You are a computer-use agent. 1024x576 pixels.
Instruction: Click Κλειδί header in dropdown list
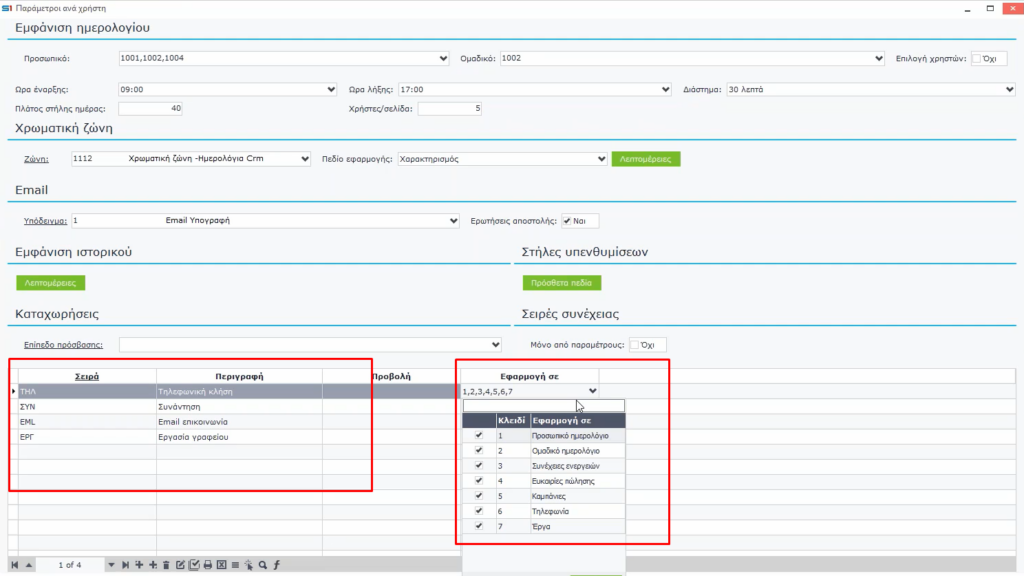513,421
